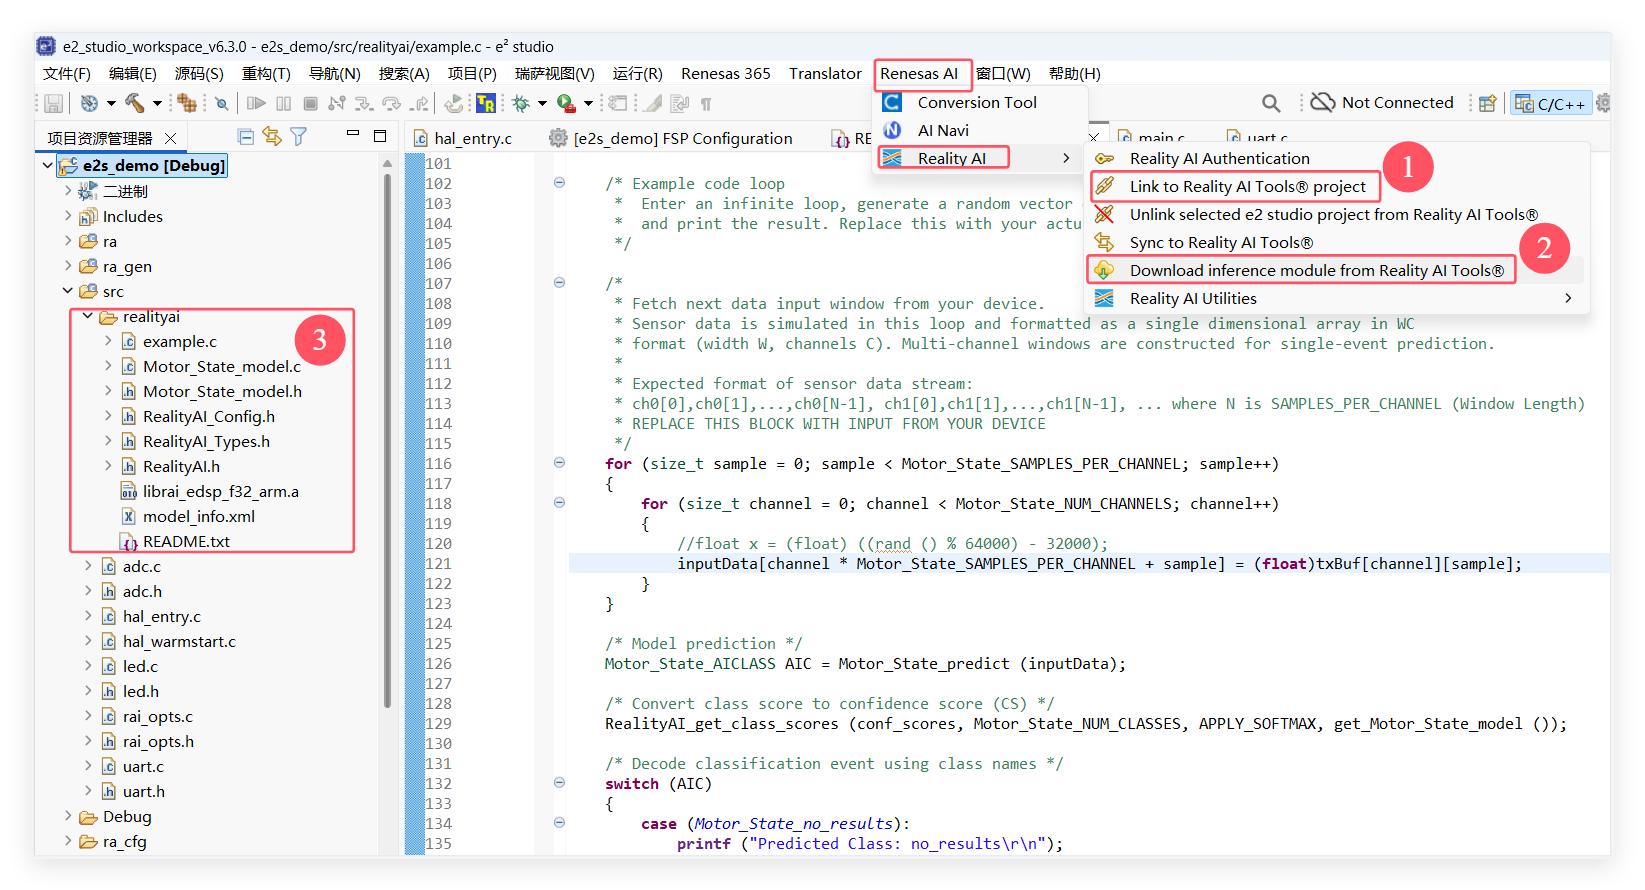Toggle Link with Editor in the project explorer

272,136
